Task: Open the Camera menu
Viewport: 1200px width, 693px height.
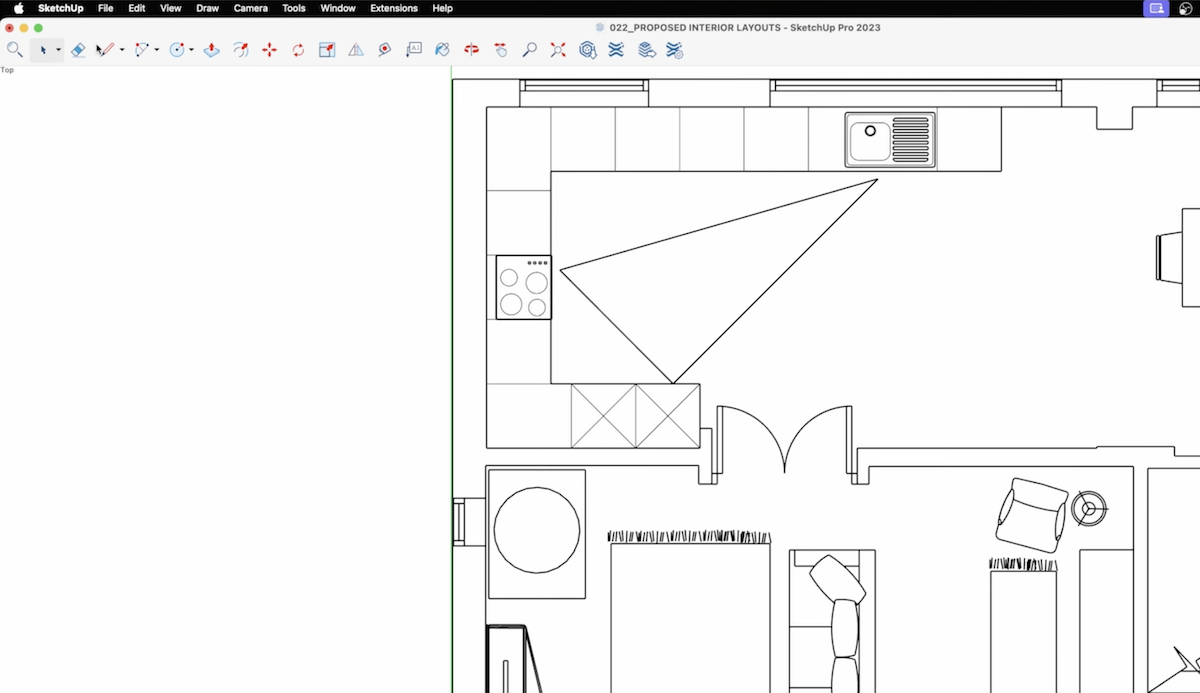Action: (x=251, y=8)
